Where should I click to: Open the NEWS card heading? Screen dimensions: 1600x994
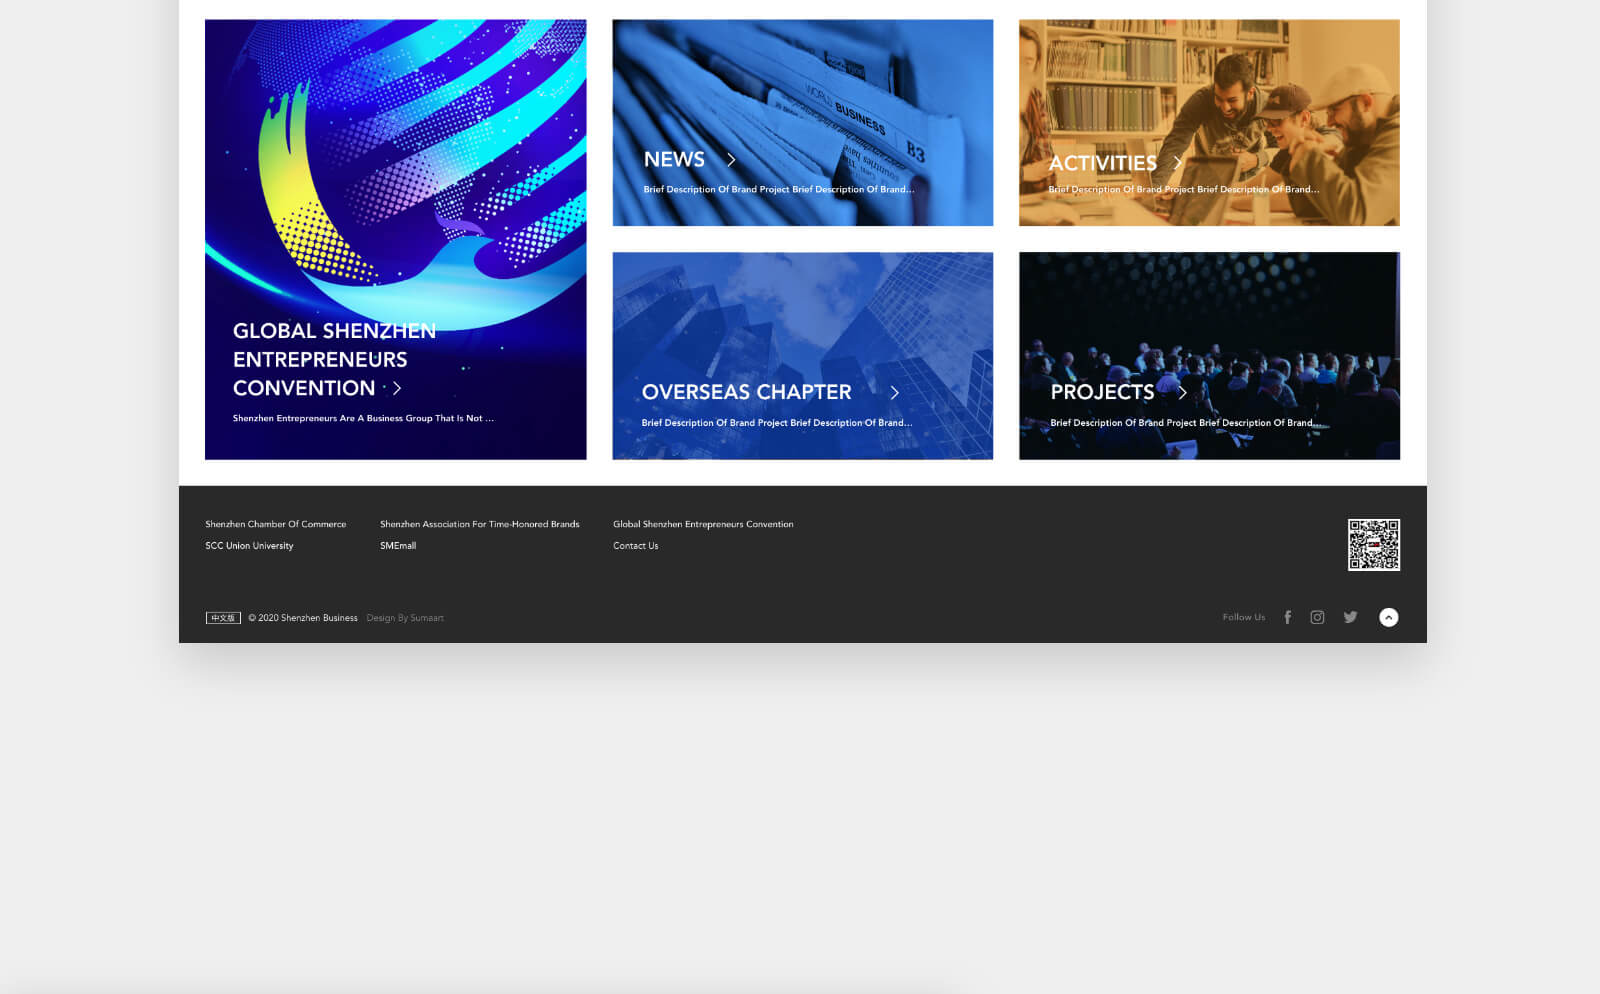pyautogui.click(x=674, y=160)
